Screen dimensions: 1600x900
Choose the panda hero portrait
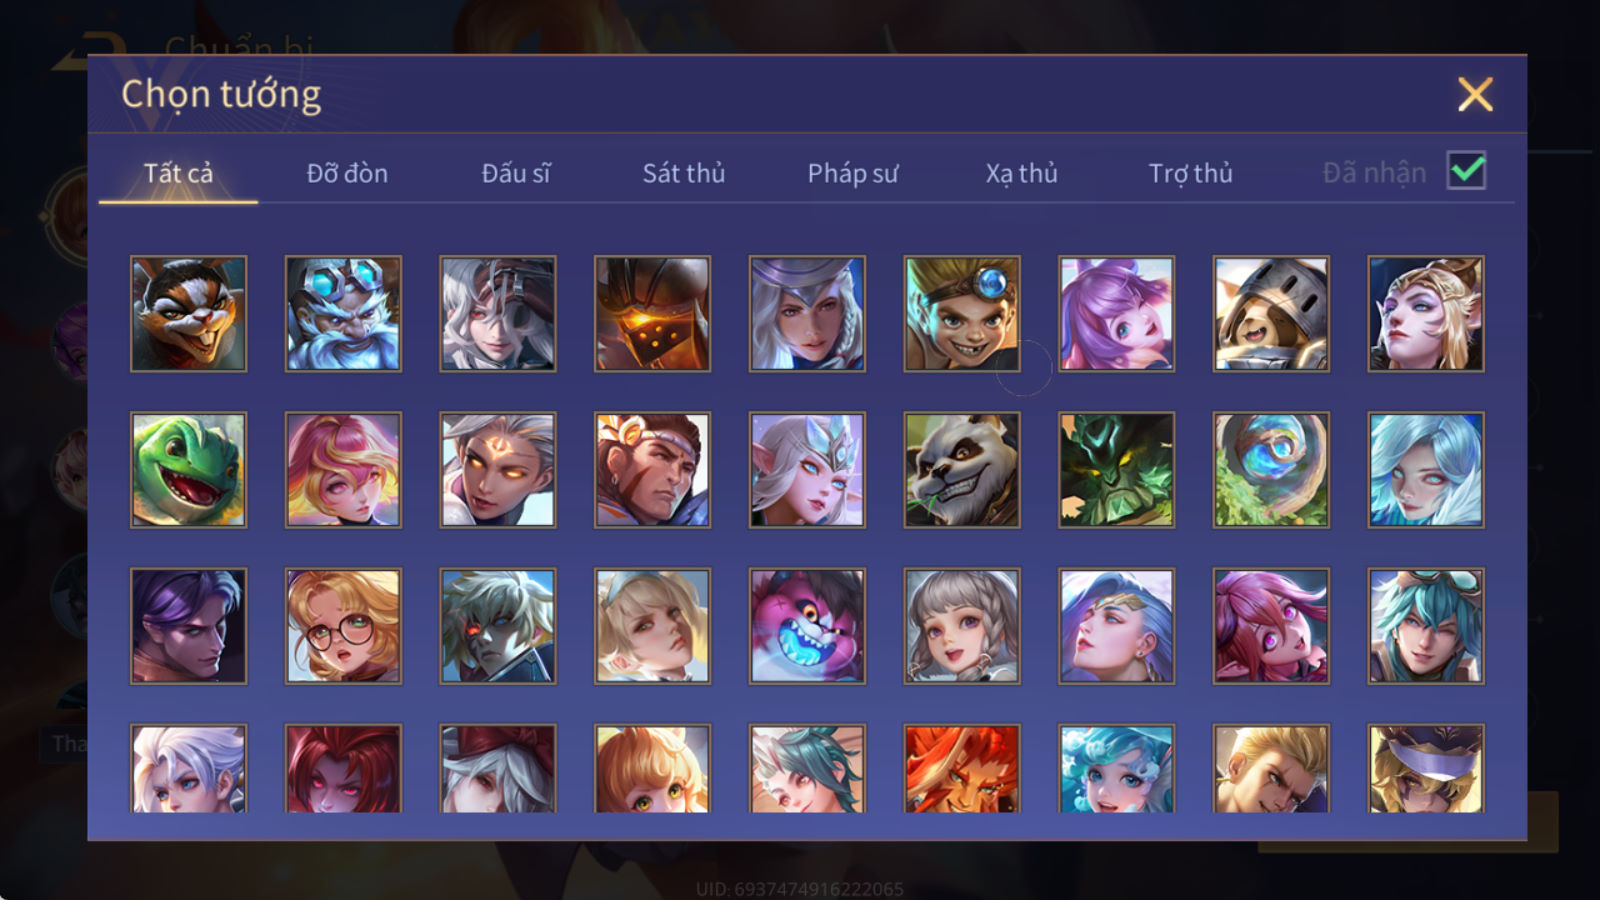pos(962,470)
